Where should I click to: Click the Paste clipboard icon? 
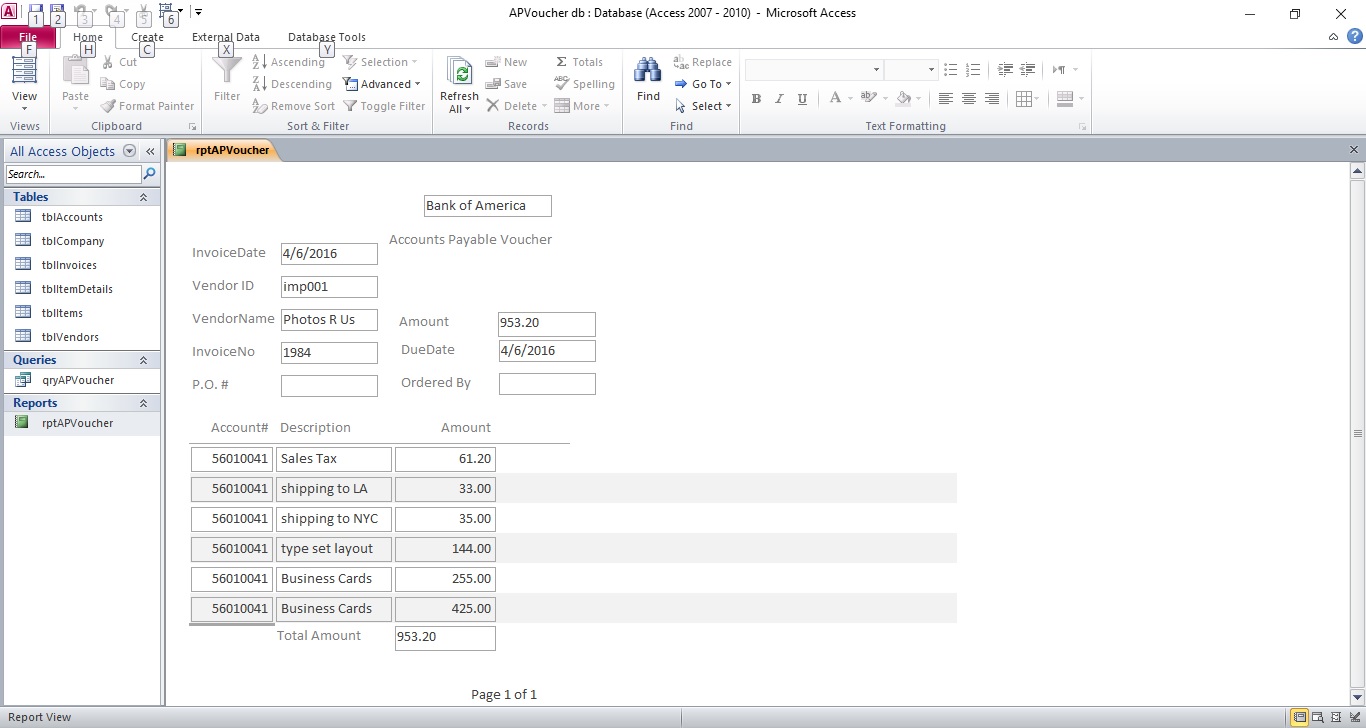76,71
